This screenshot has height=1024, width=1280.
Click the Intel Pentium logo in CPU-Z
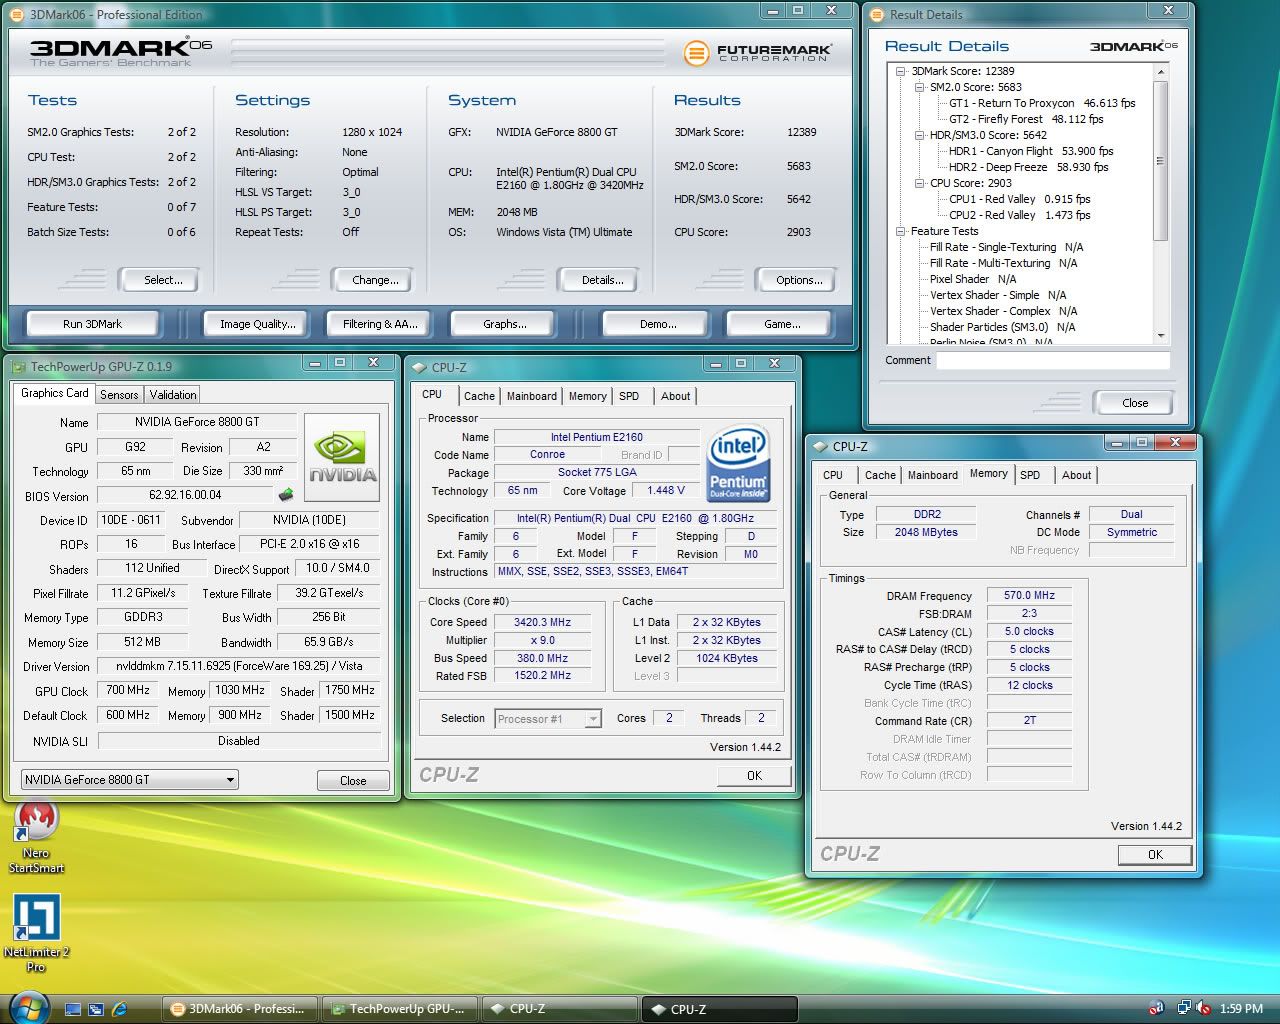738,462
